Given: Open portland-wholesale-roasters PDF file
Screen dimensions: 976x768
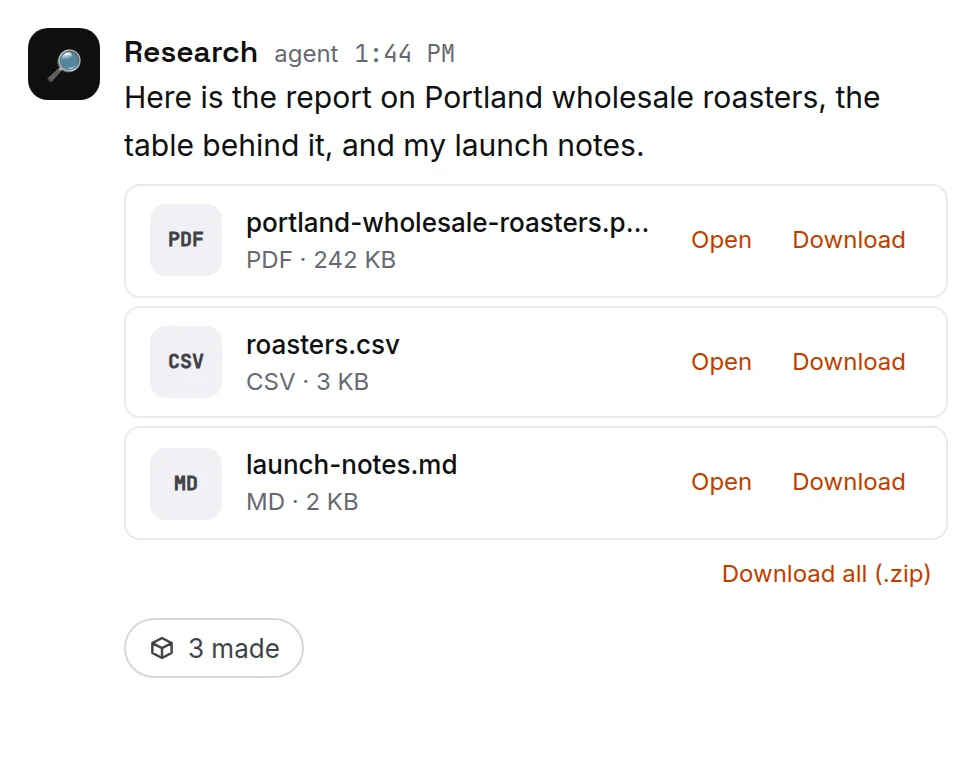Looking at the screenshot, I should (x=721, y=240).
